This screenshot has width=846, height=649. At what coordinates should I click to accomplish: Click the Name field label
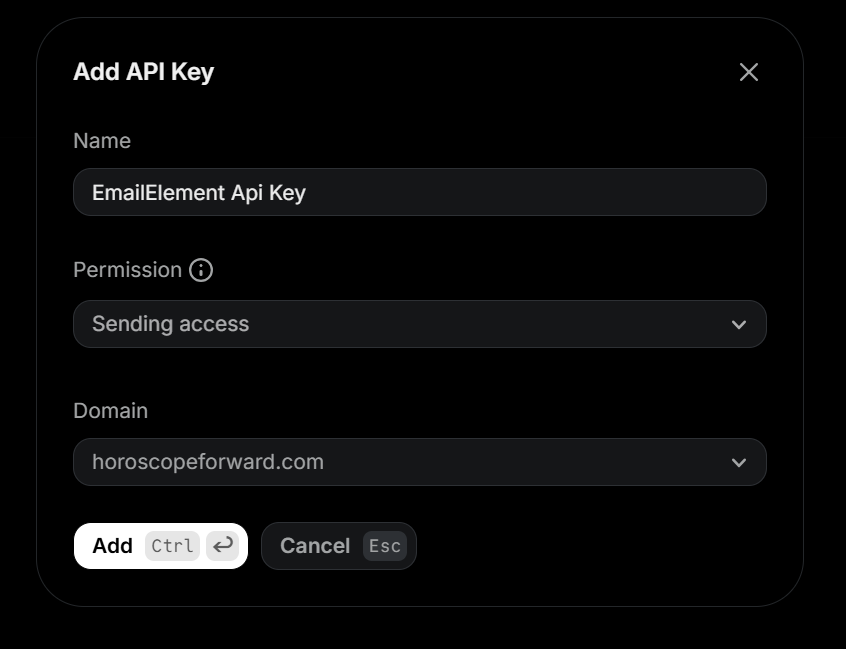click(102, 141)
